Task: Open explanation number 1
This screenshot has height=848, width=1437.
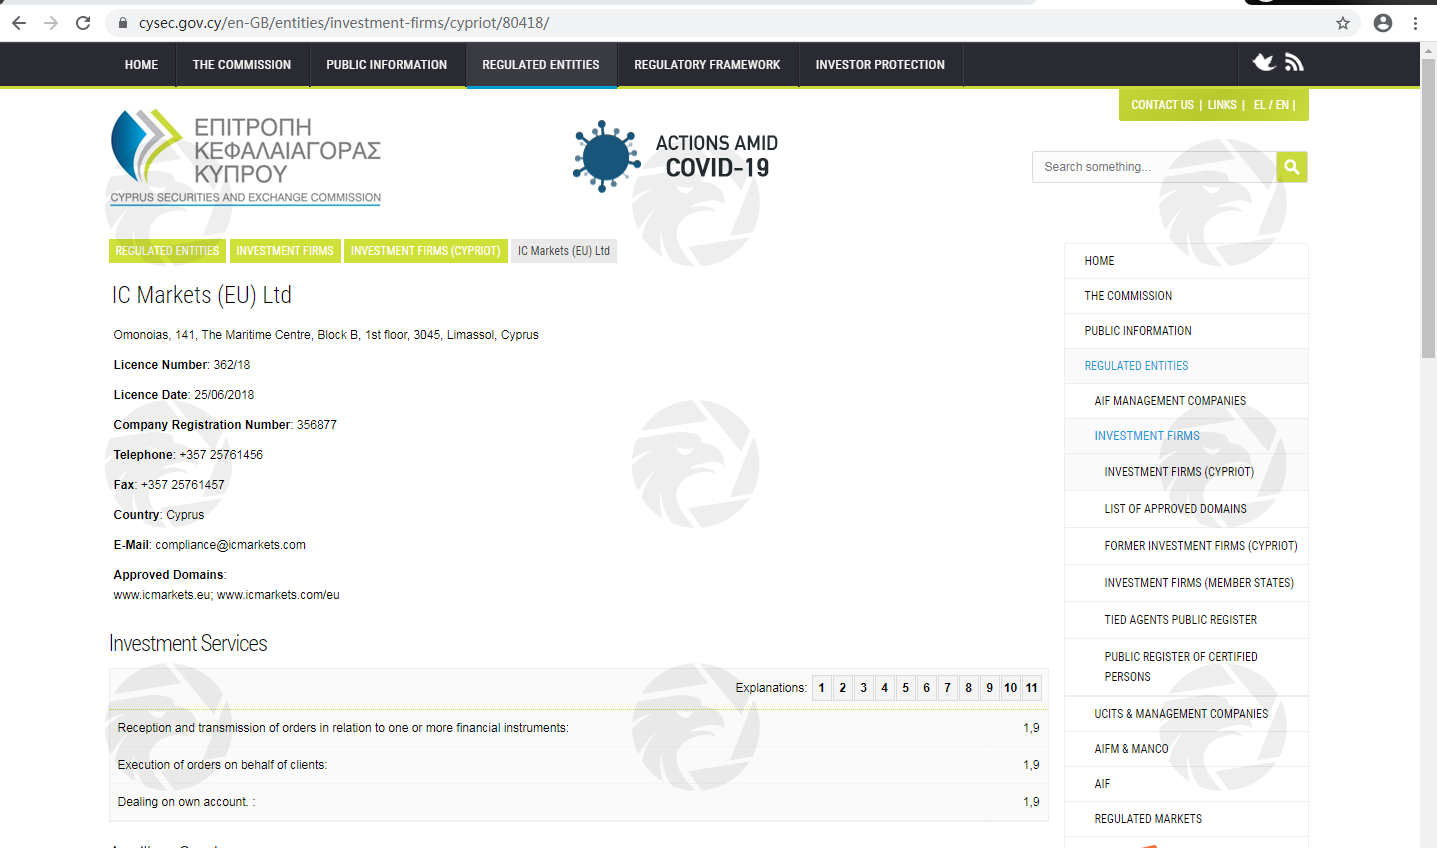Action: [x=822, y=688]
